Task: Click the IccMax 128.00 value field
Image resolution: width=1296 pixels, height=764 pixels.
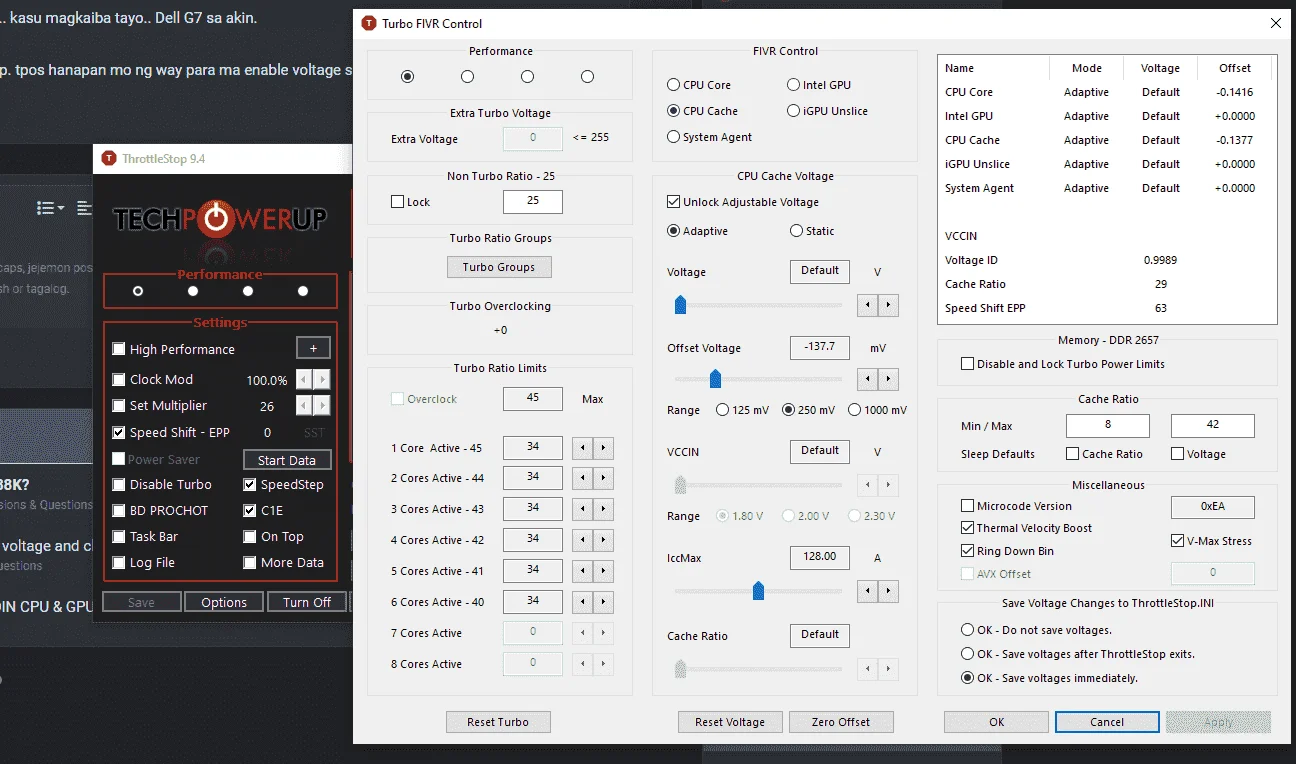Action: tap(820, 557)
